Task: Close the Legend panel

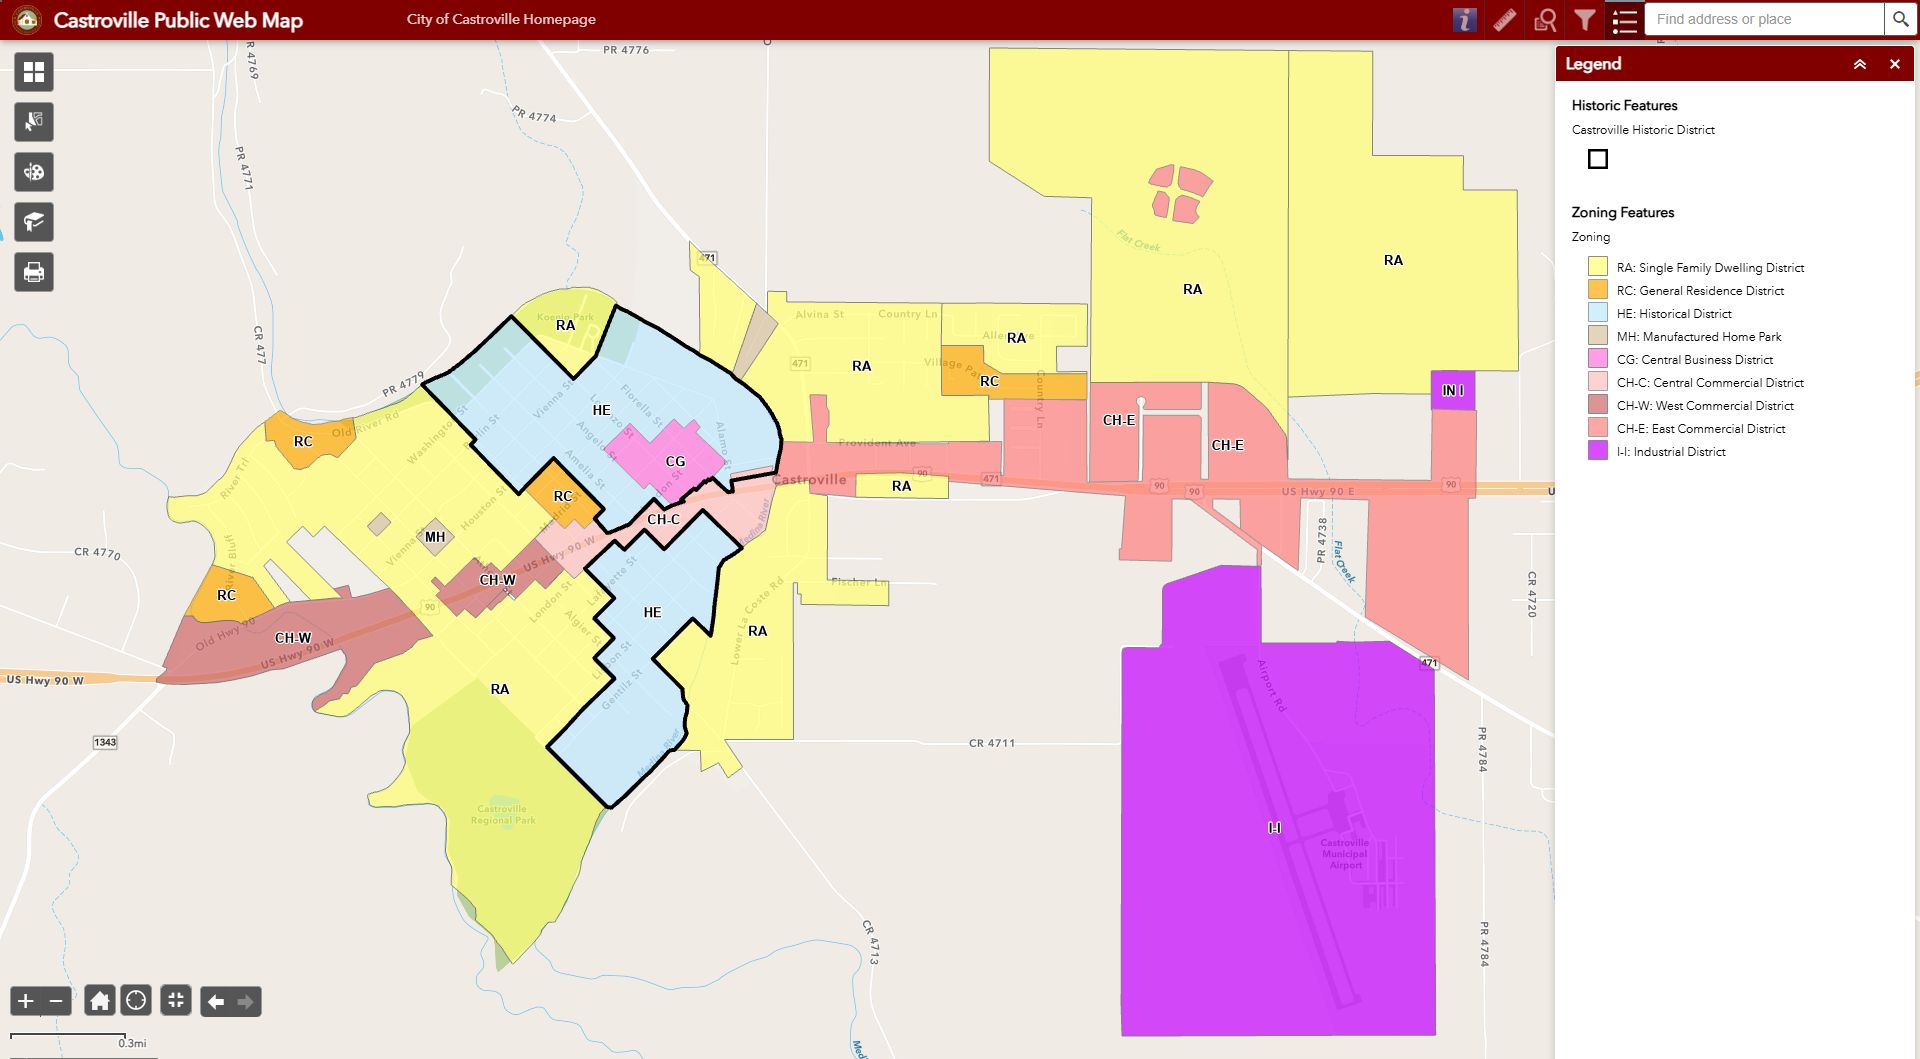Action: [x=1895, y=64]
